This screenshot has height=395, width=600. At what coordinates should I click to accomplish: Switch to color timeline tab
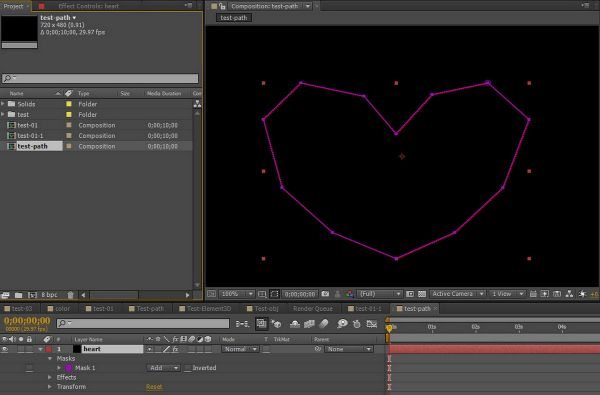pyautogui.click(x=59, y=308)
